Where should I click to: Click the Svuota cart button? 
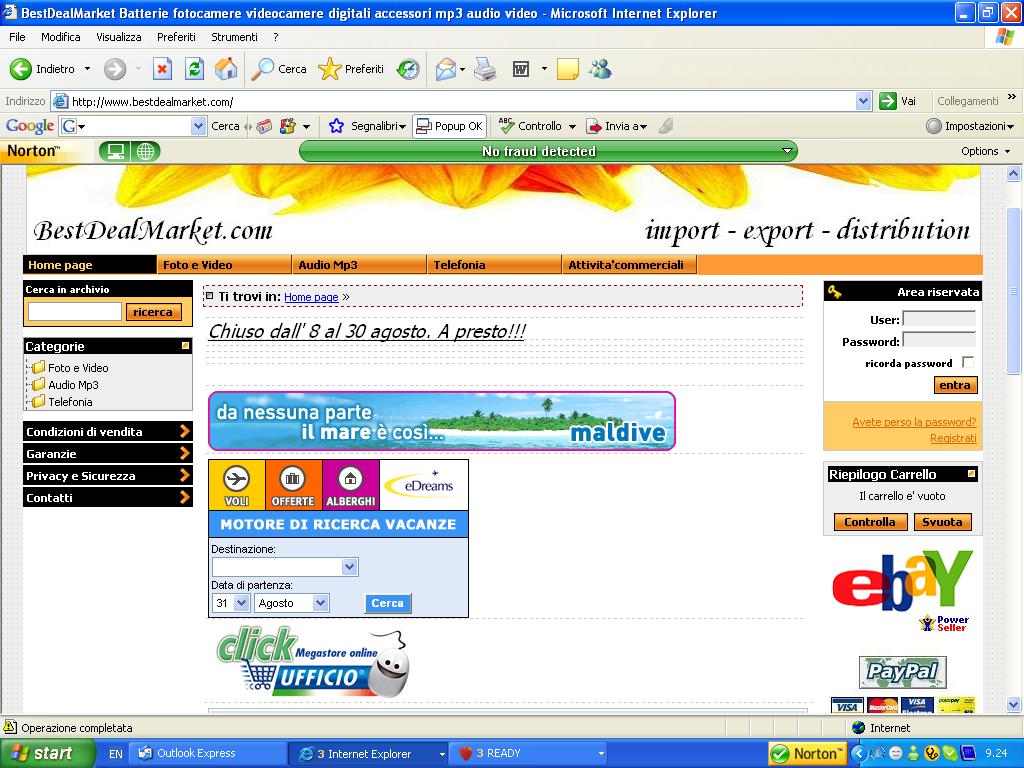coord(942,522)
